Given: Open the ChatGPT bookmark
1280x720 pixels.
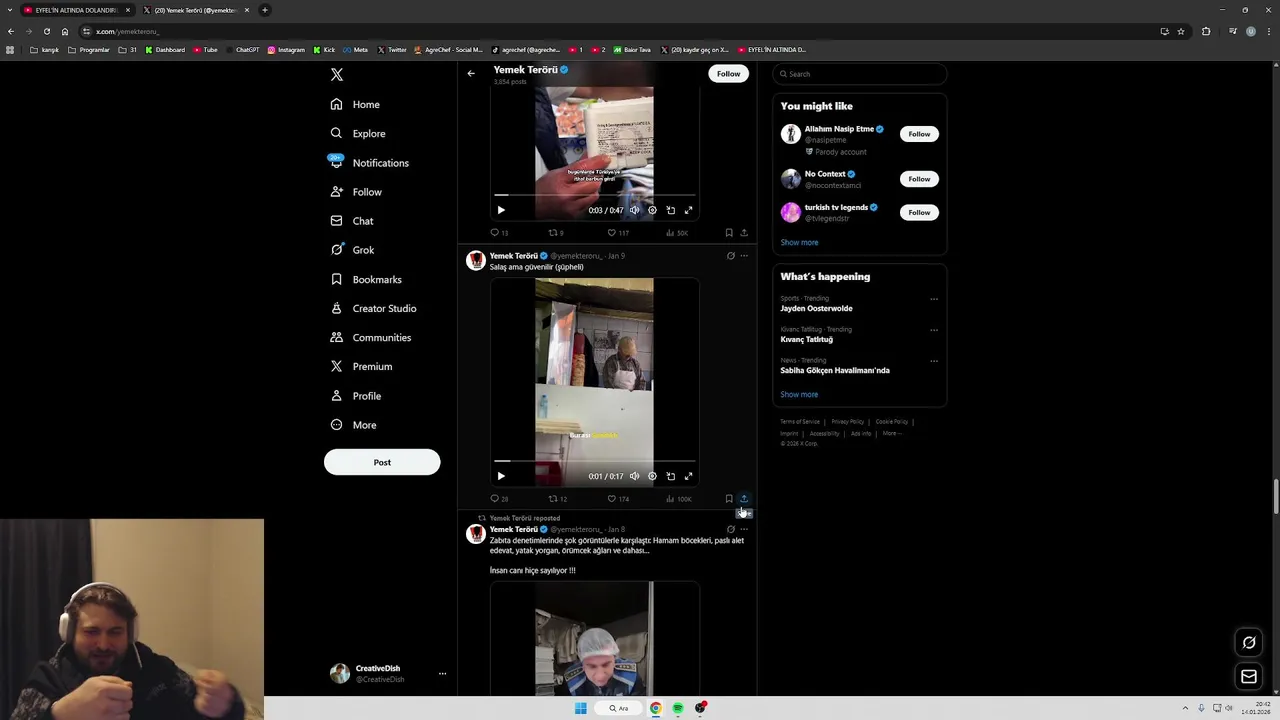Looking at the screenshot, I should (243, 50).
